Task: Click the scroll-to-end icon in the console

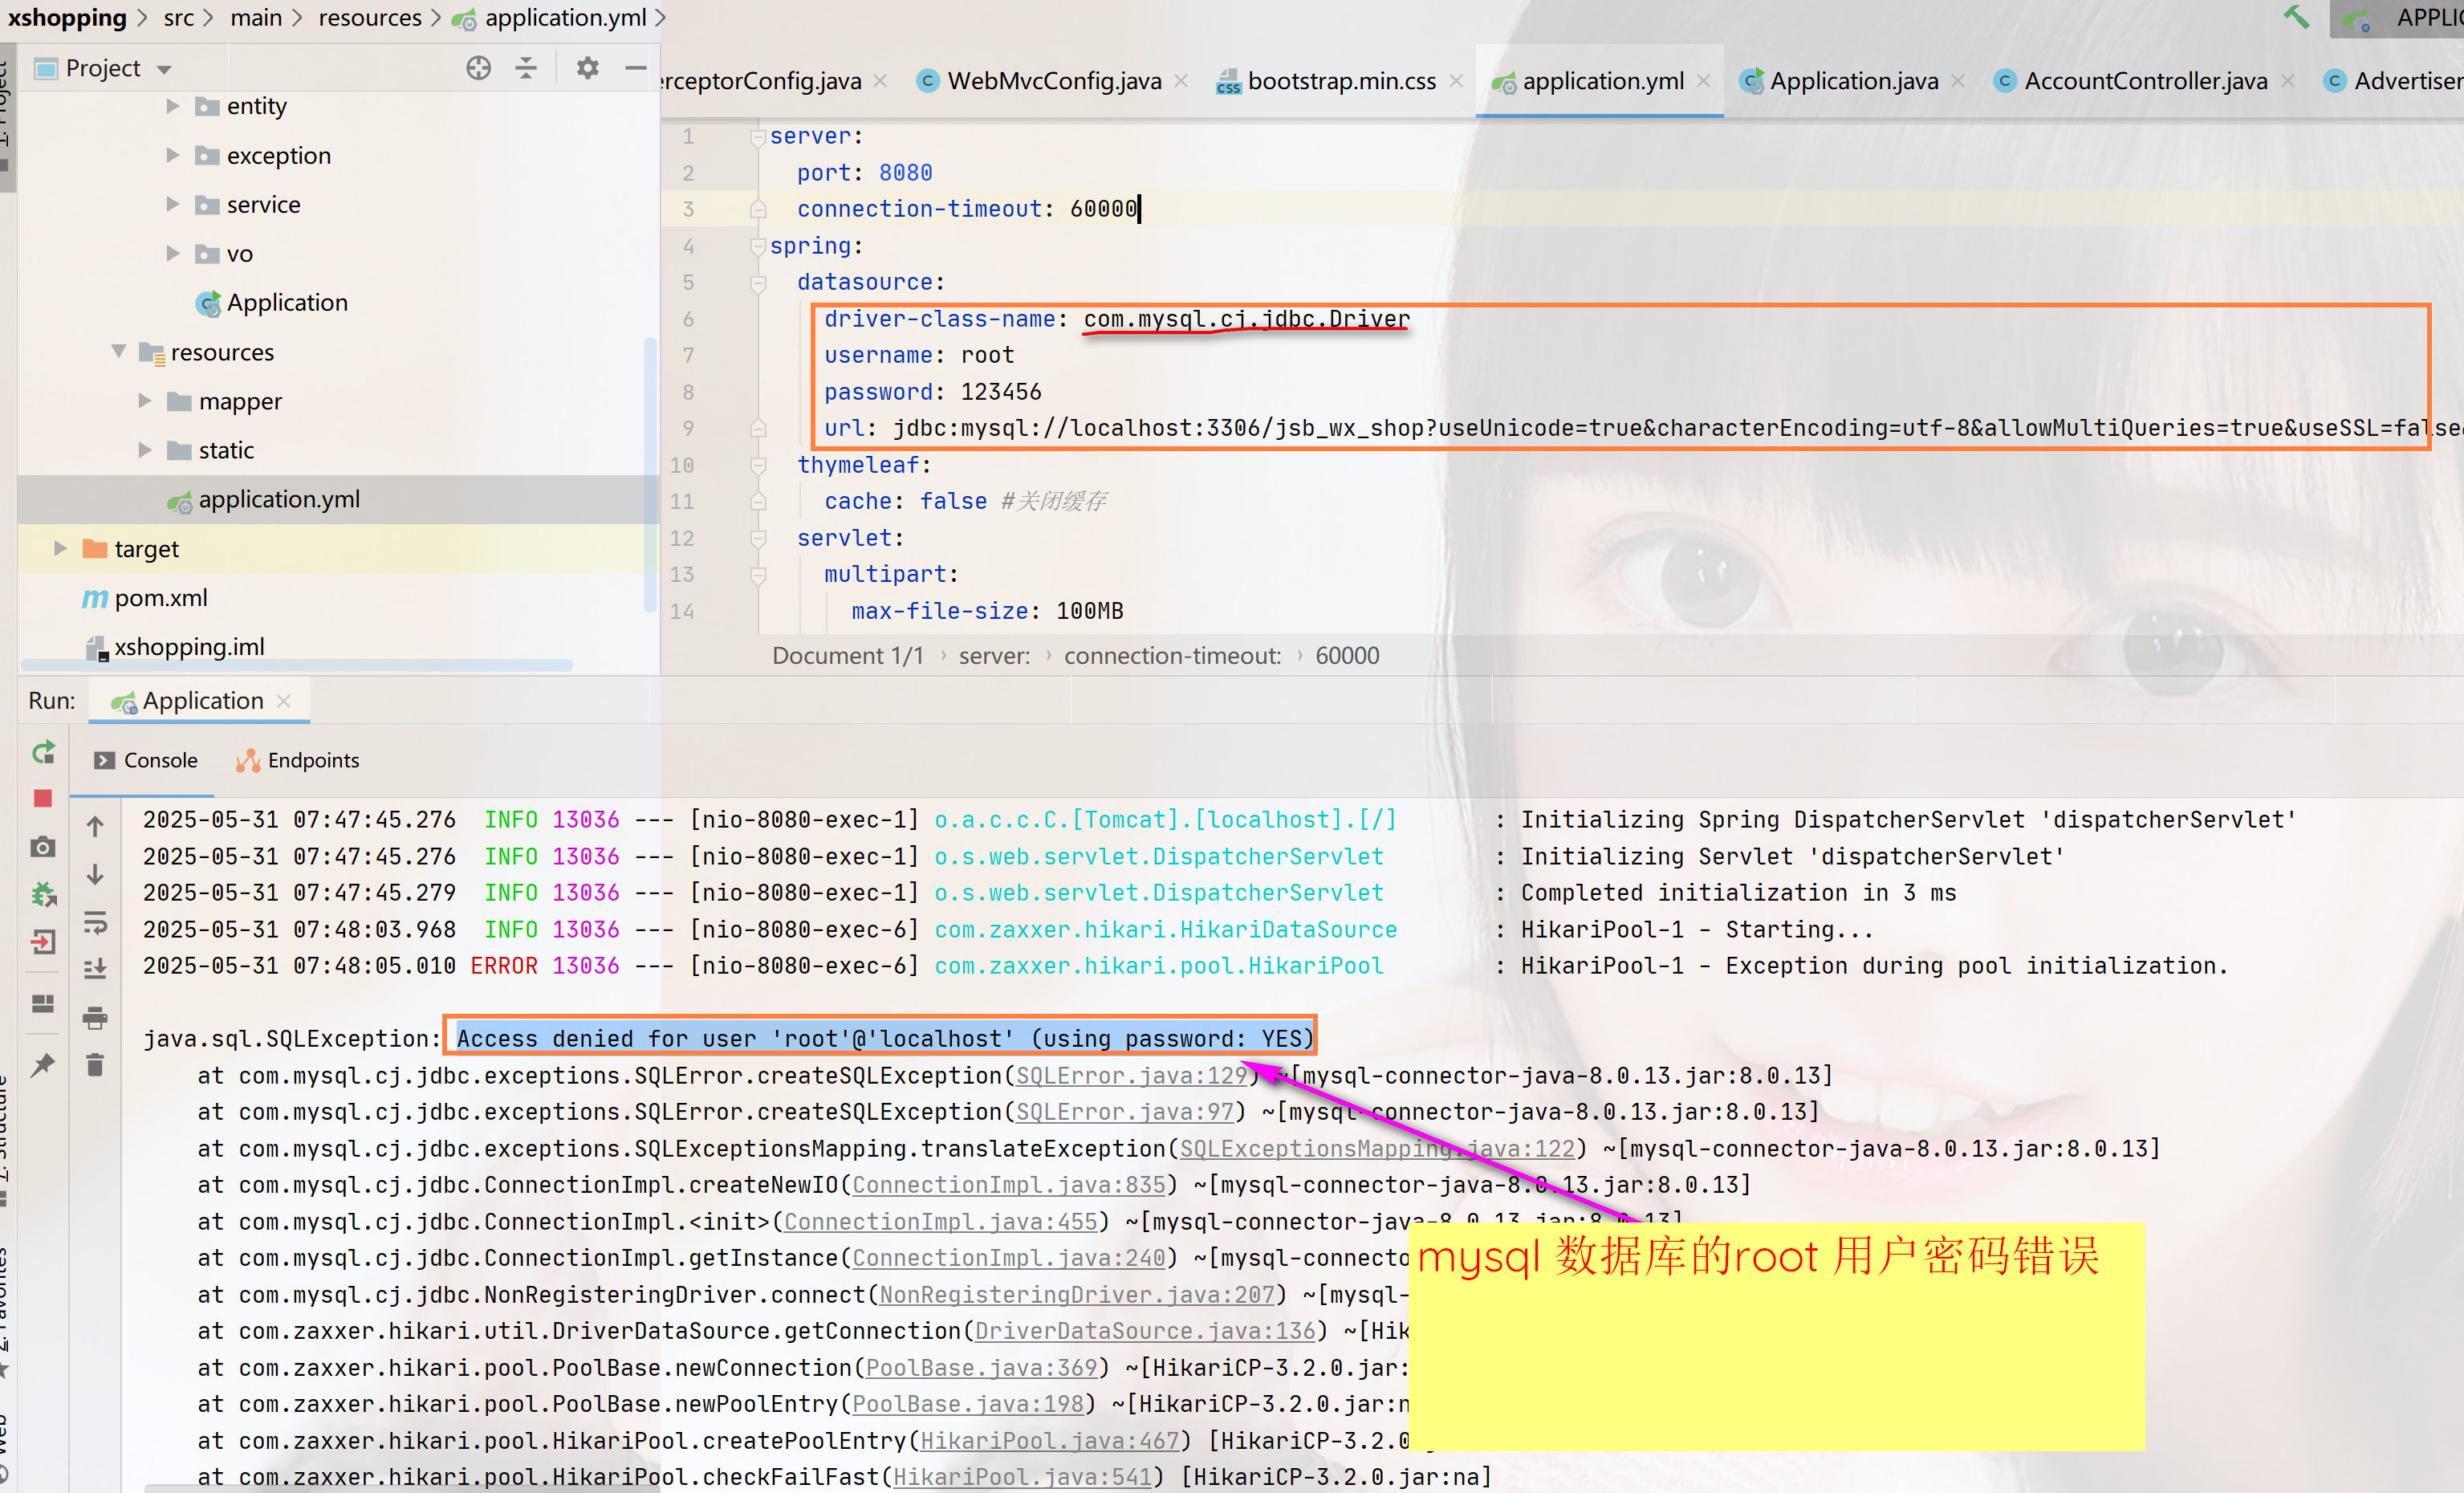Action: click(95, 968)
